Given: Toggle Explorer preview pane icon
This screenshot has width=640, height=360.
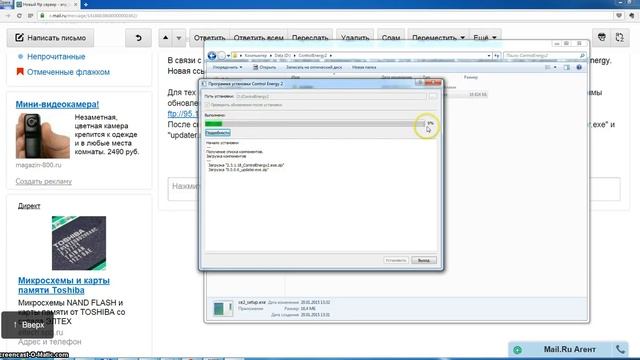Looking at the screenshot, I should [x=567, y=67].
